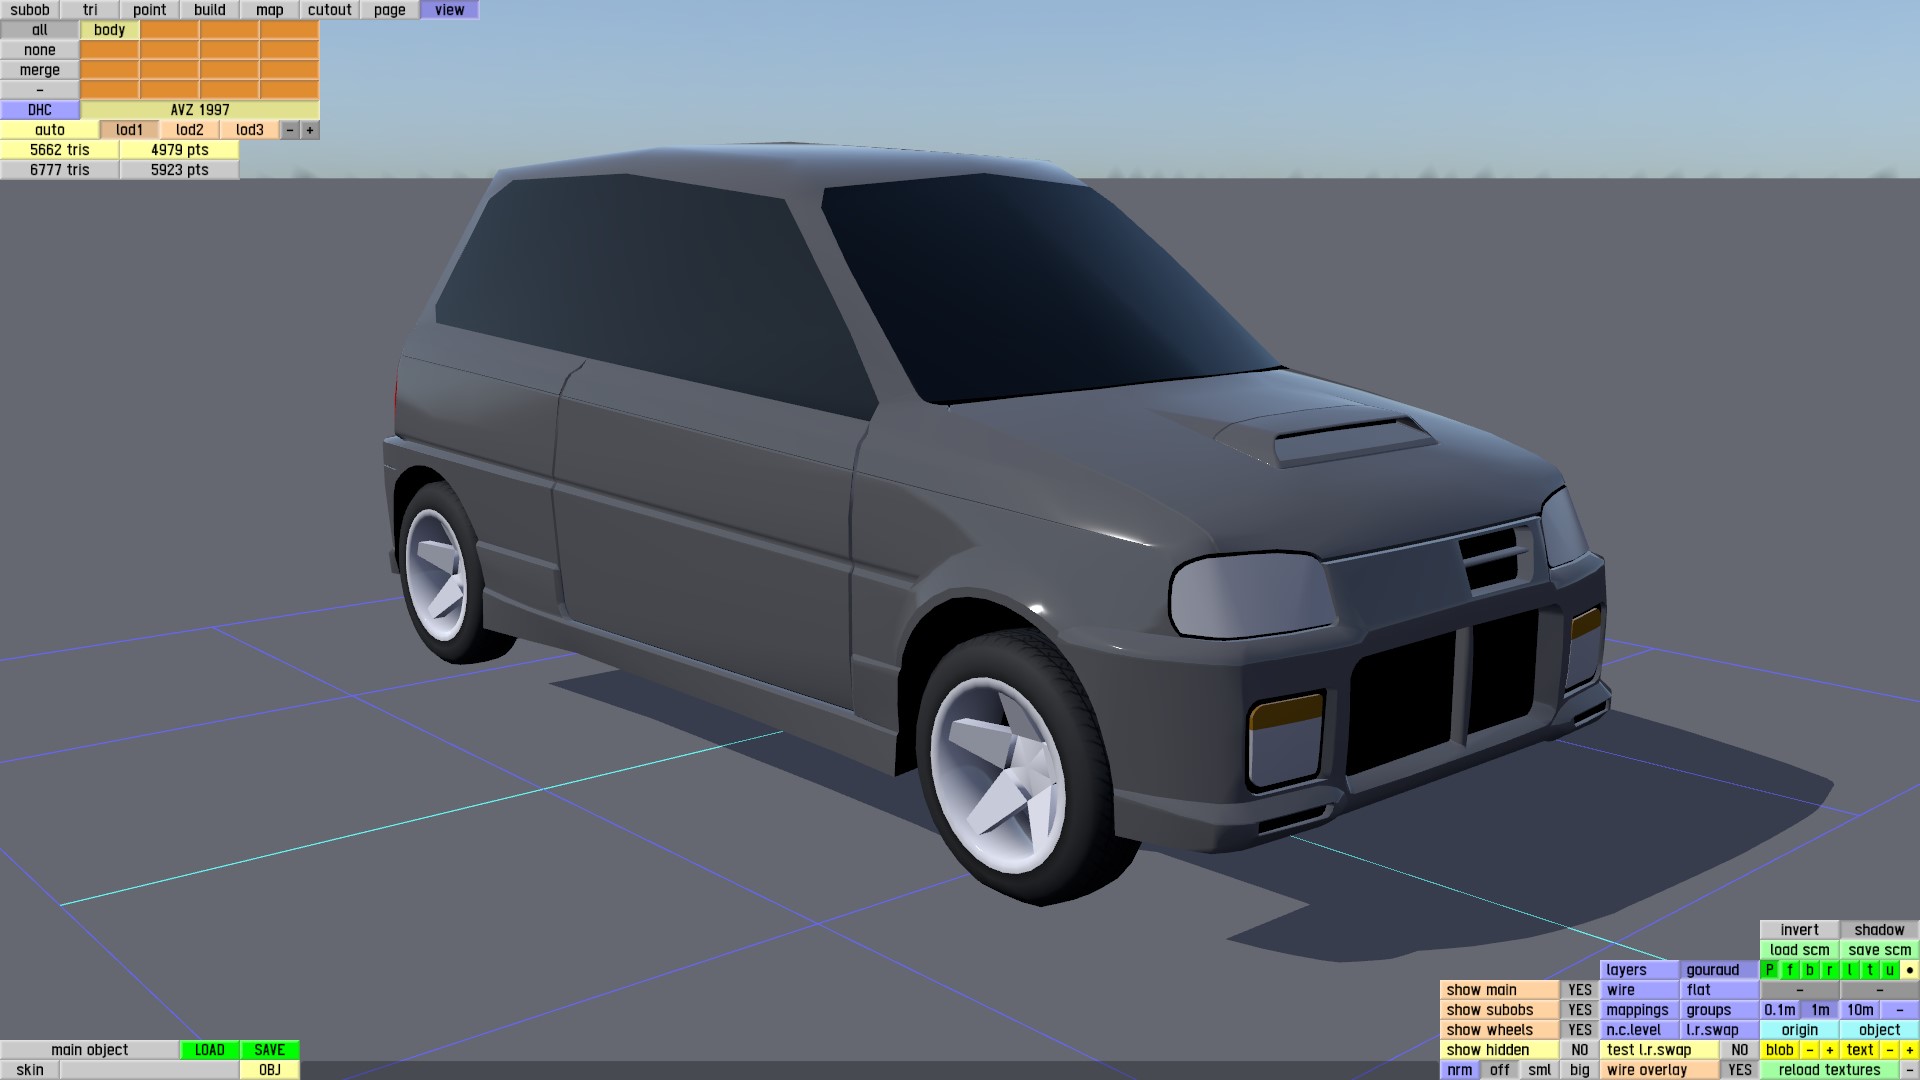Select the body subobject slot
The width and height of the screenshot is (1920, 1080).
pos(109,30)
